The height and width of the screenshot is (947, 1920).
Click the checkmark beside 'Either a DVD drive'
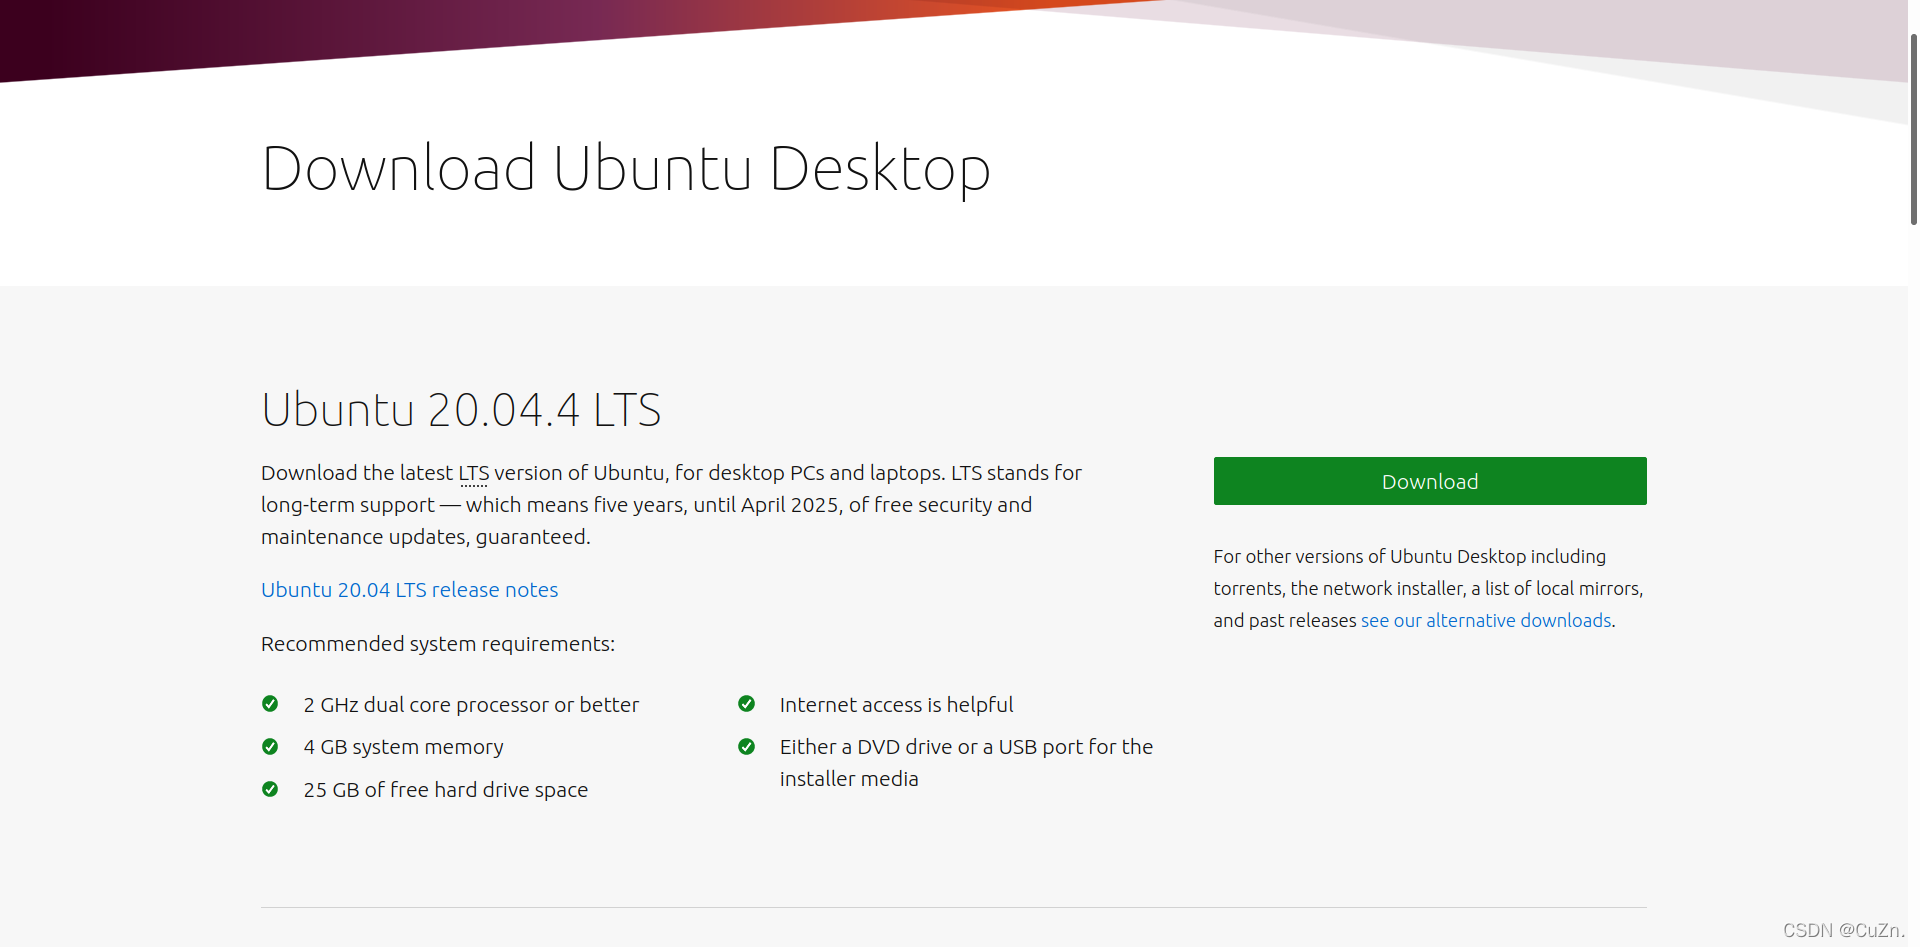[x=746, y=747]
